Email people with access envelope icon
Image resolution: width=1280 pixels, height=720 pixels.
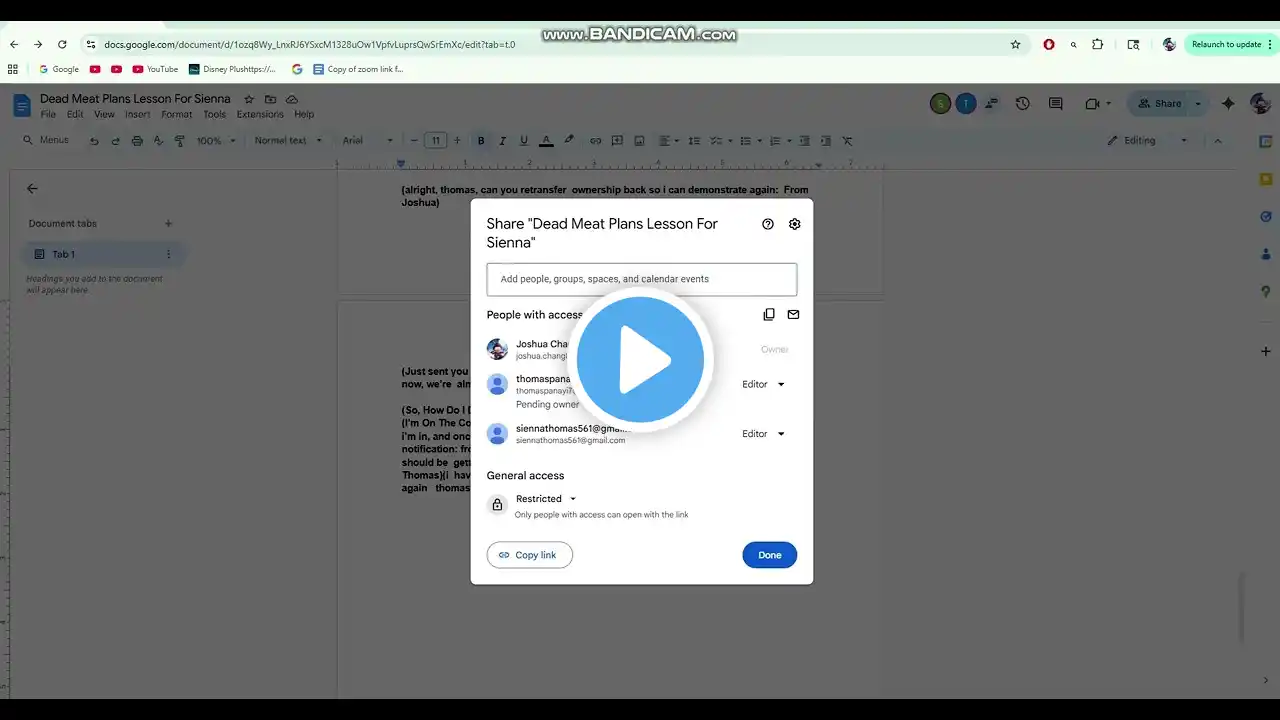[793, 314]
